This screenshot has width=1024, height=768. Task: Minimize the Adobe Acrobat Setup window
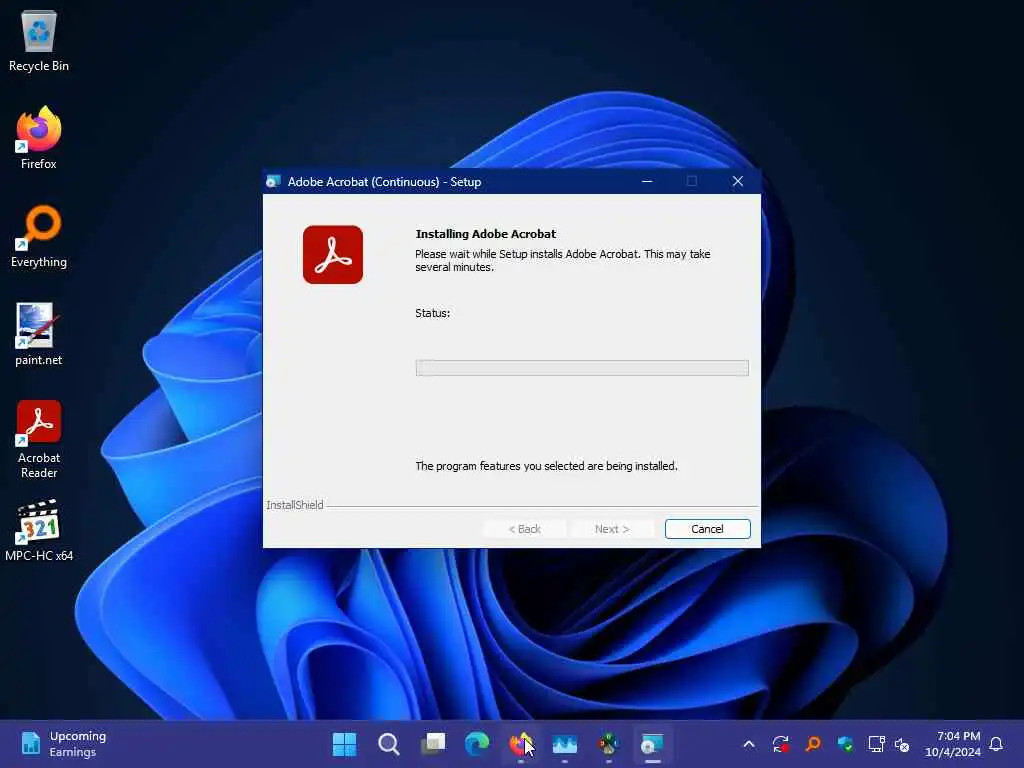[x=647, y=182]
